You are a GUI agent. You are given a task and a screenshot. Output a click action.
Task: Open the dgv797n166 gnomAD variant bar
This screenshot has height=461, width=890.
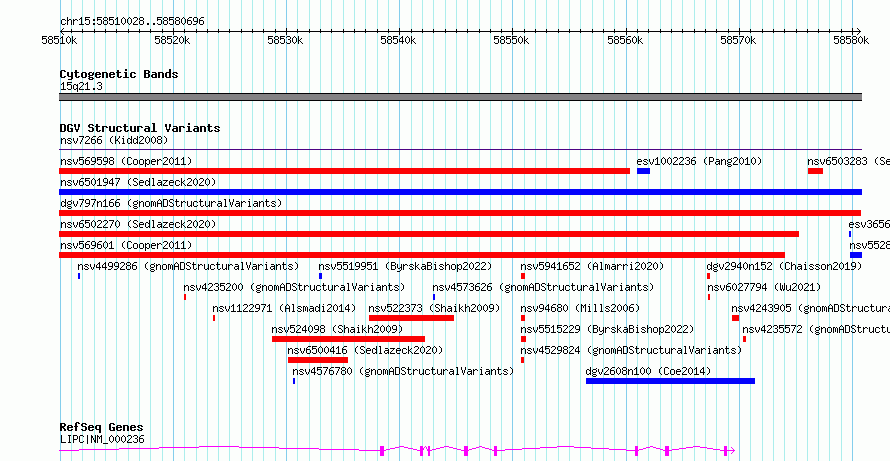point(460,213)
